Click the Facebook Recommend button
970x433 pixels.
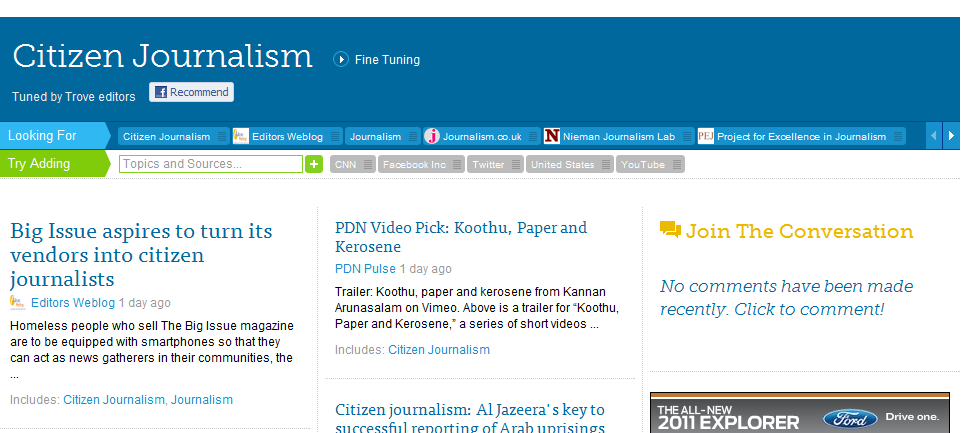(x=191, y=92)
